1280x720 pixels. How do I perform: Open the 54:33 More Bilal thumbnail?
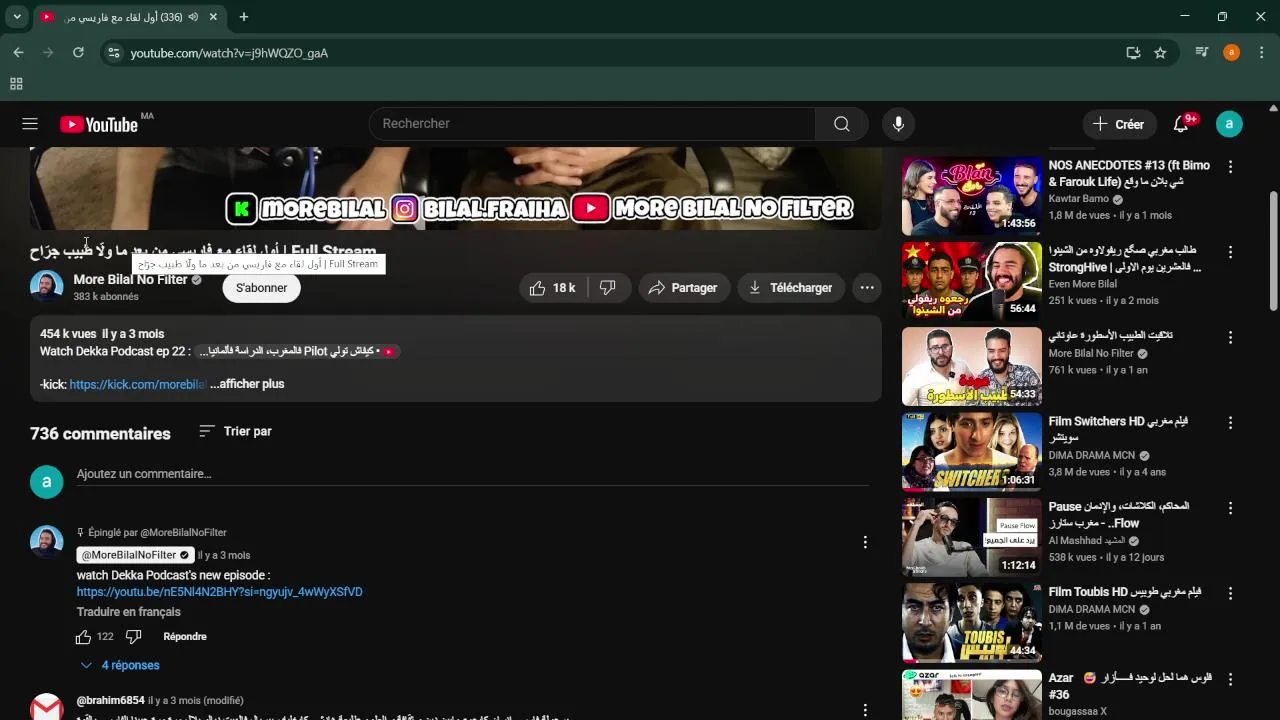point(972,366)
